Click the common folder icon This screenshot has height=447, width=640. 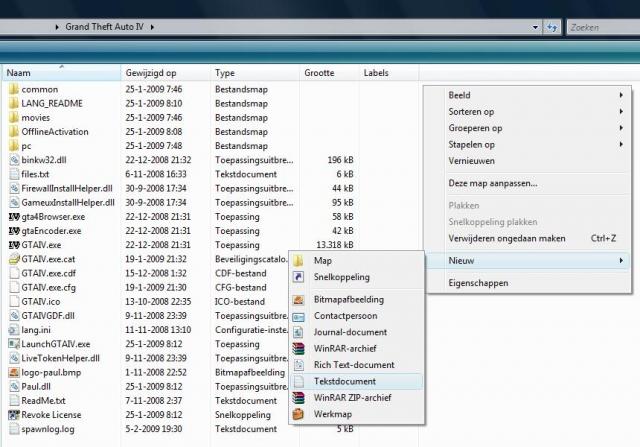14,89
